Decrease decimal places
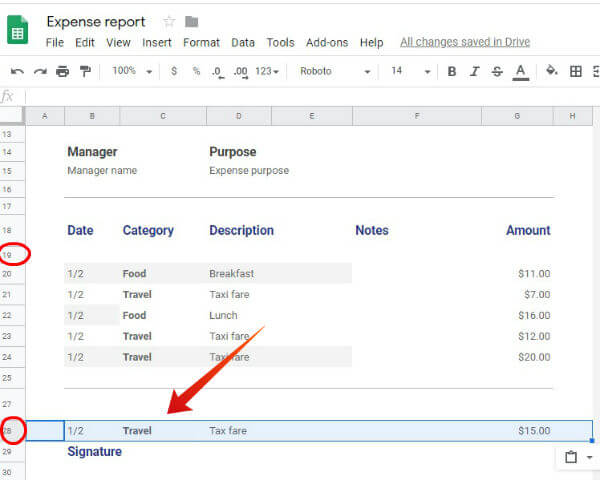This screenshot has height=480, width=600. point(218,72)
